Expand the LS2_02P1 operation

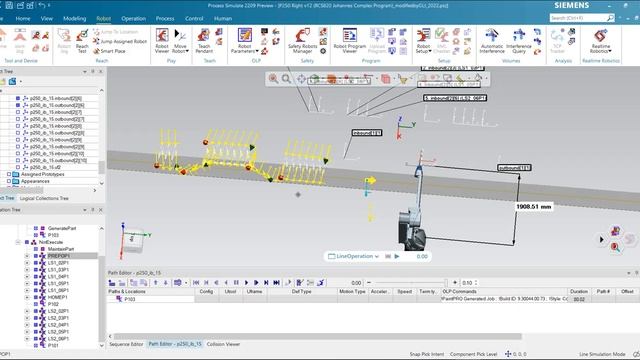[27, 311]
